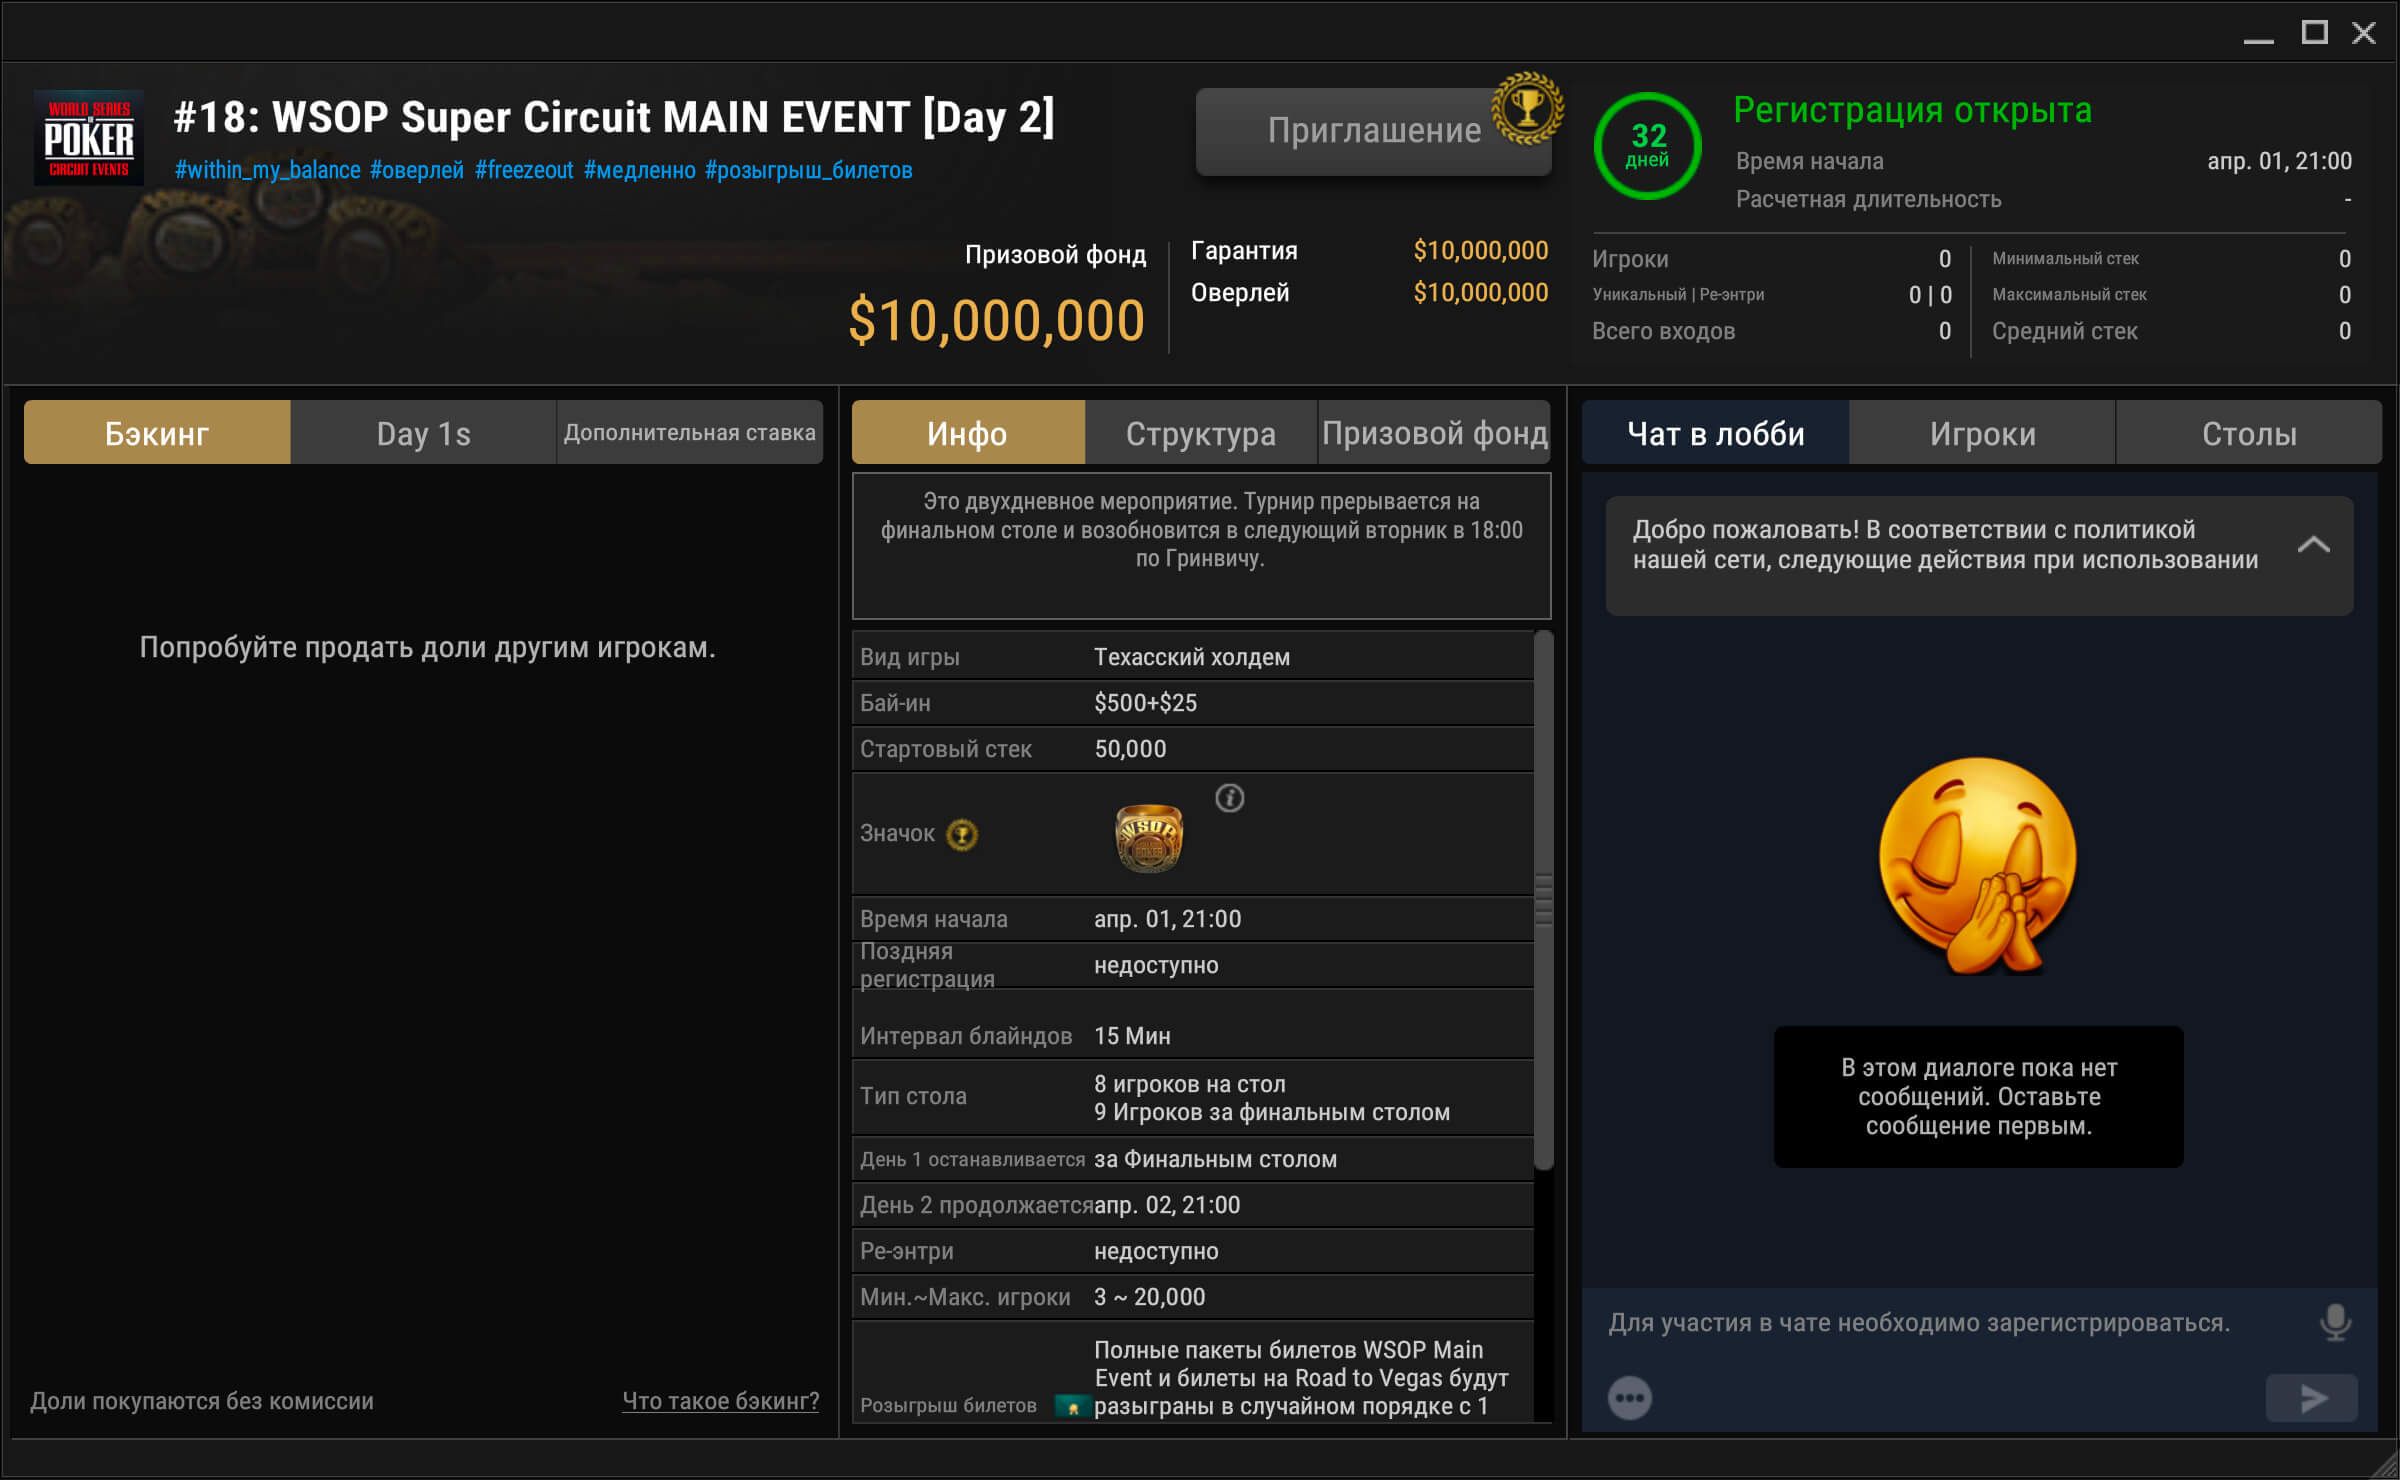The height and width of the screenshot is (1480, 2400).
Task: Select the Призовой фонд tab
Action: coord(1434,433)
